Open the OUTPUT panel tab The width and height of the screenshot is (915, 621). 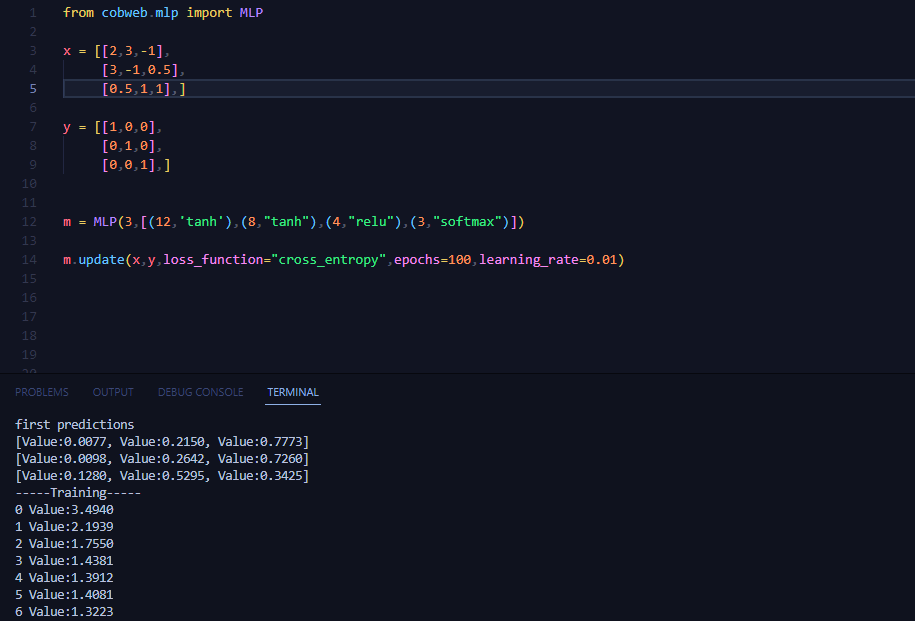(x=113, y=392)
